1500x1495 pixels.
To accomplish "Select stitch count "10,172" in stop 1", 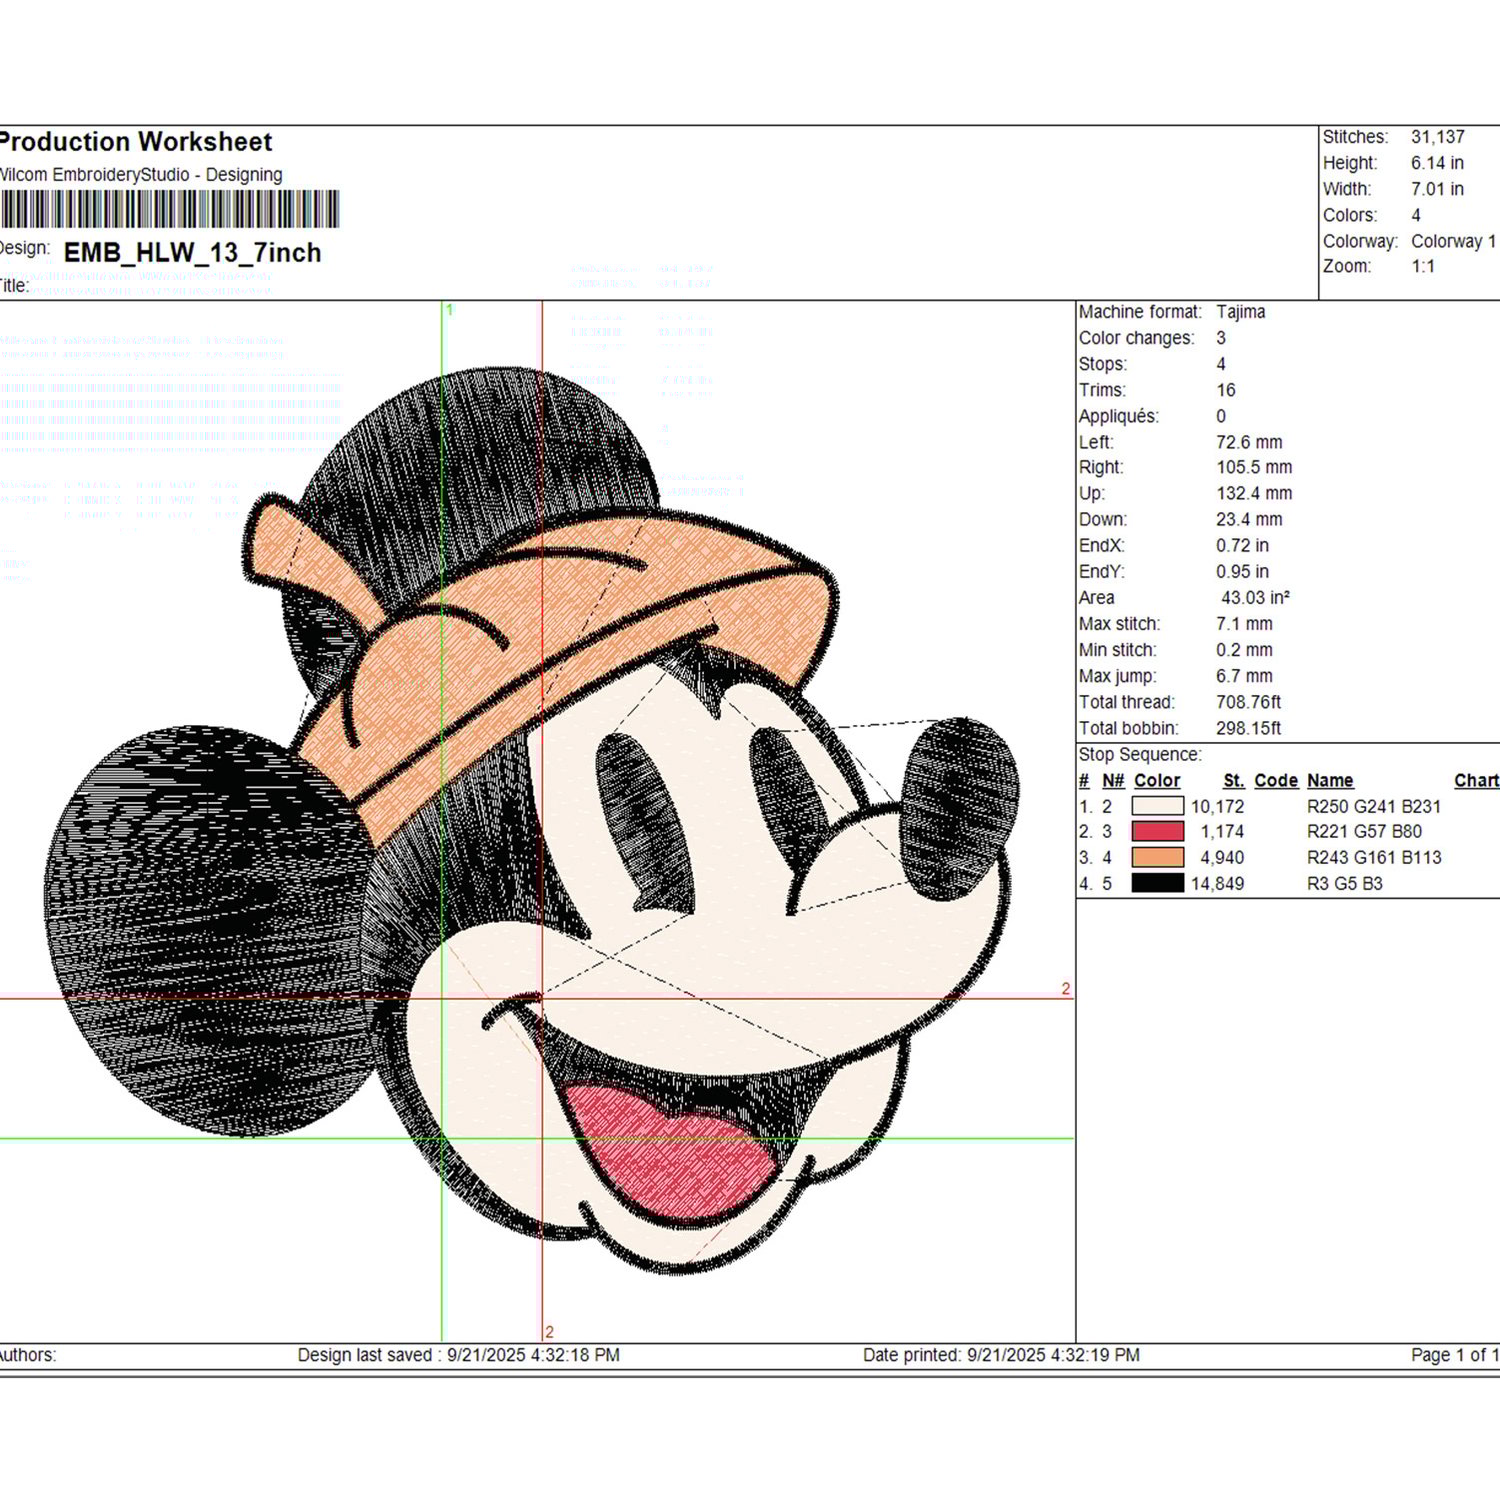I will pos(1217,806).
